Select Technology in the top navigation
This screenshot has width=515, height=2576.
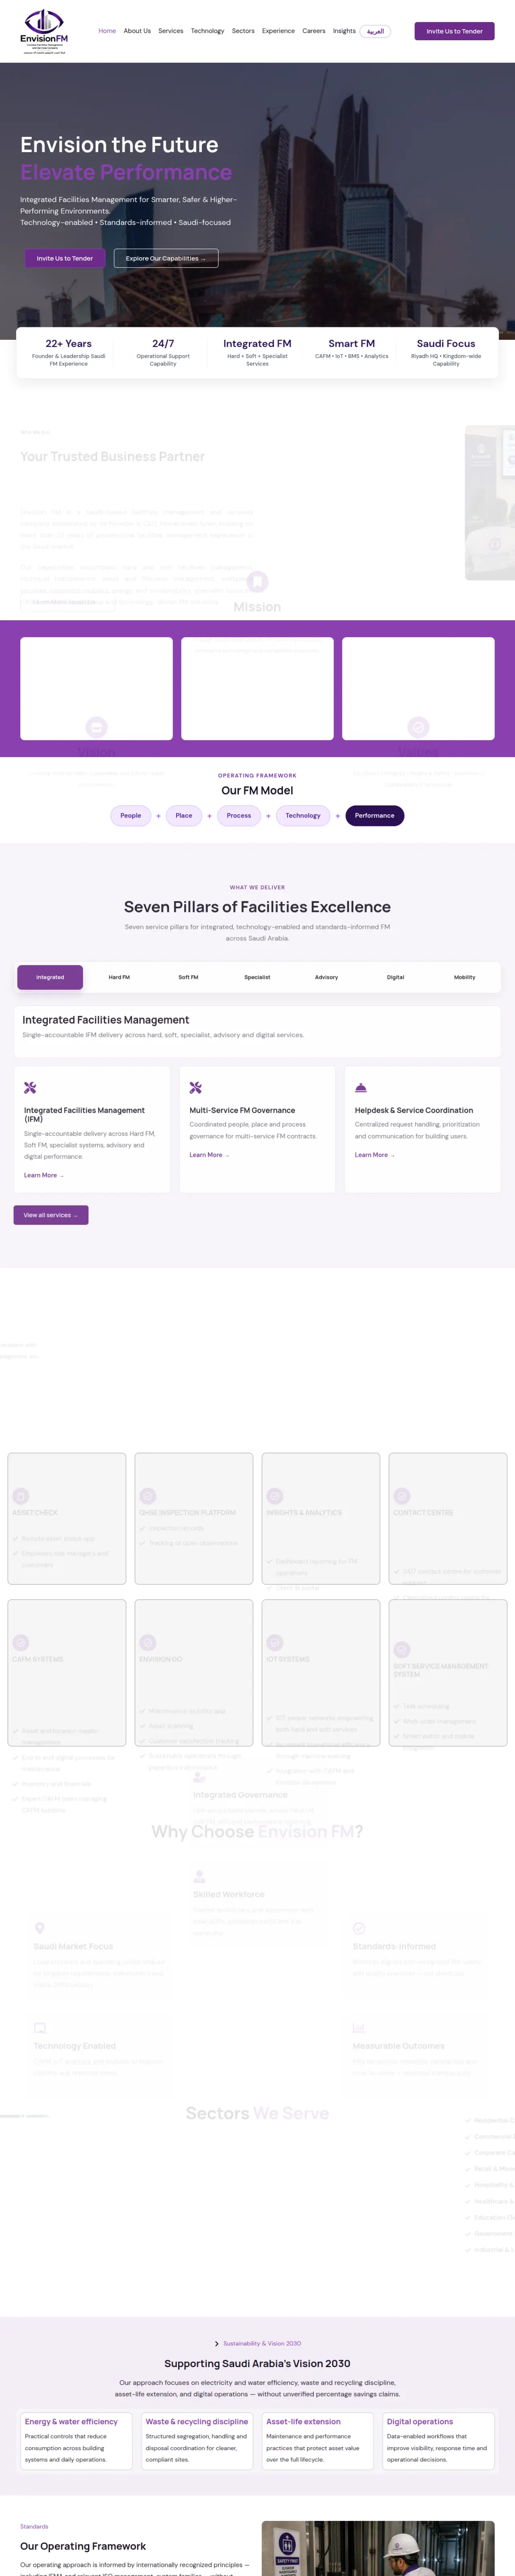point(208,31)
